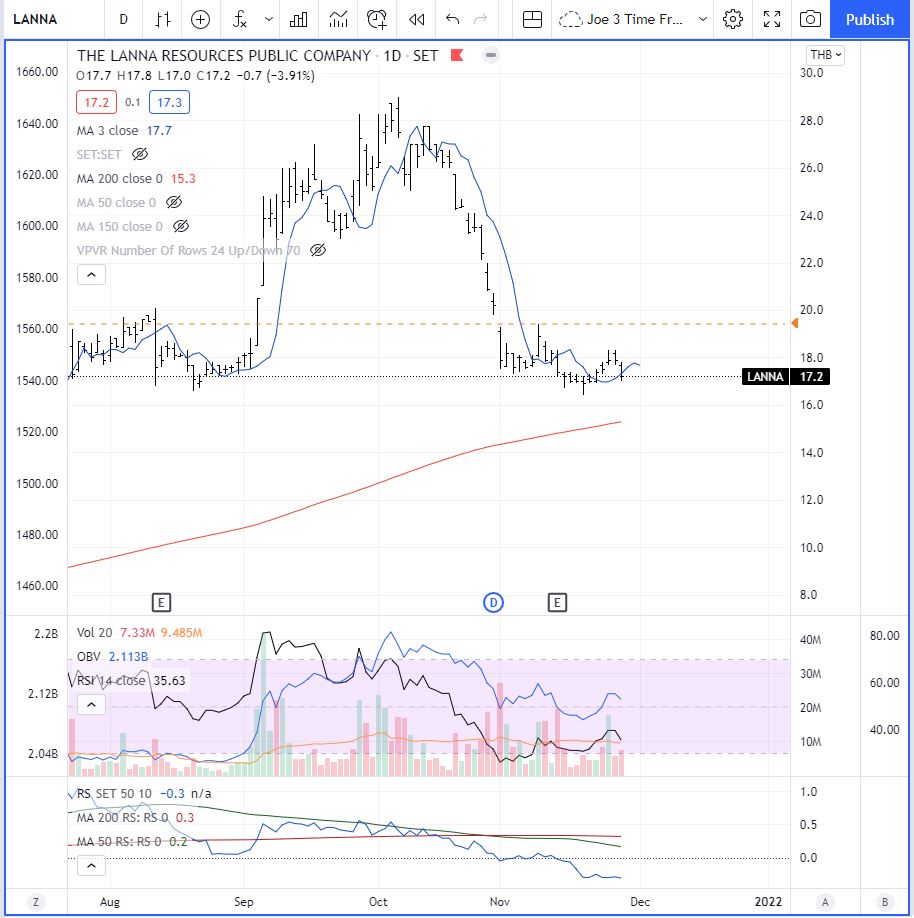Screen dimensions: 914x918
Task: Collapse the volume pane indicator legend
Action: coord(91,704)
